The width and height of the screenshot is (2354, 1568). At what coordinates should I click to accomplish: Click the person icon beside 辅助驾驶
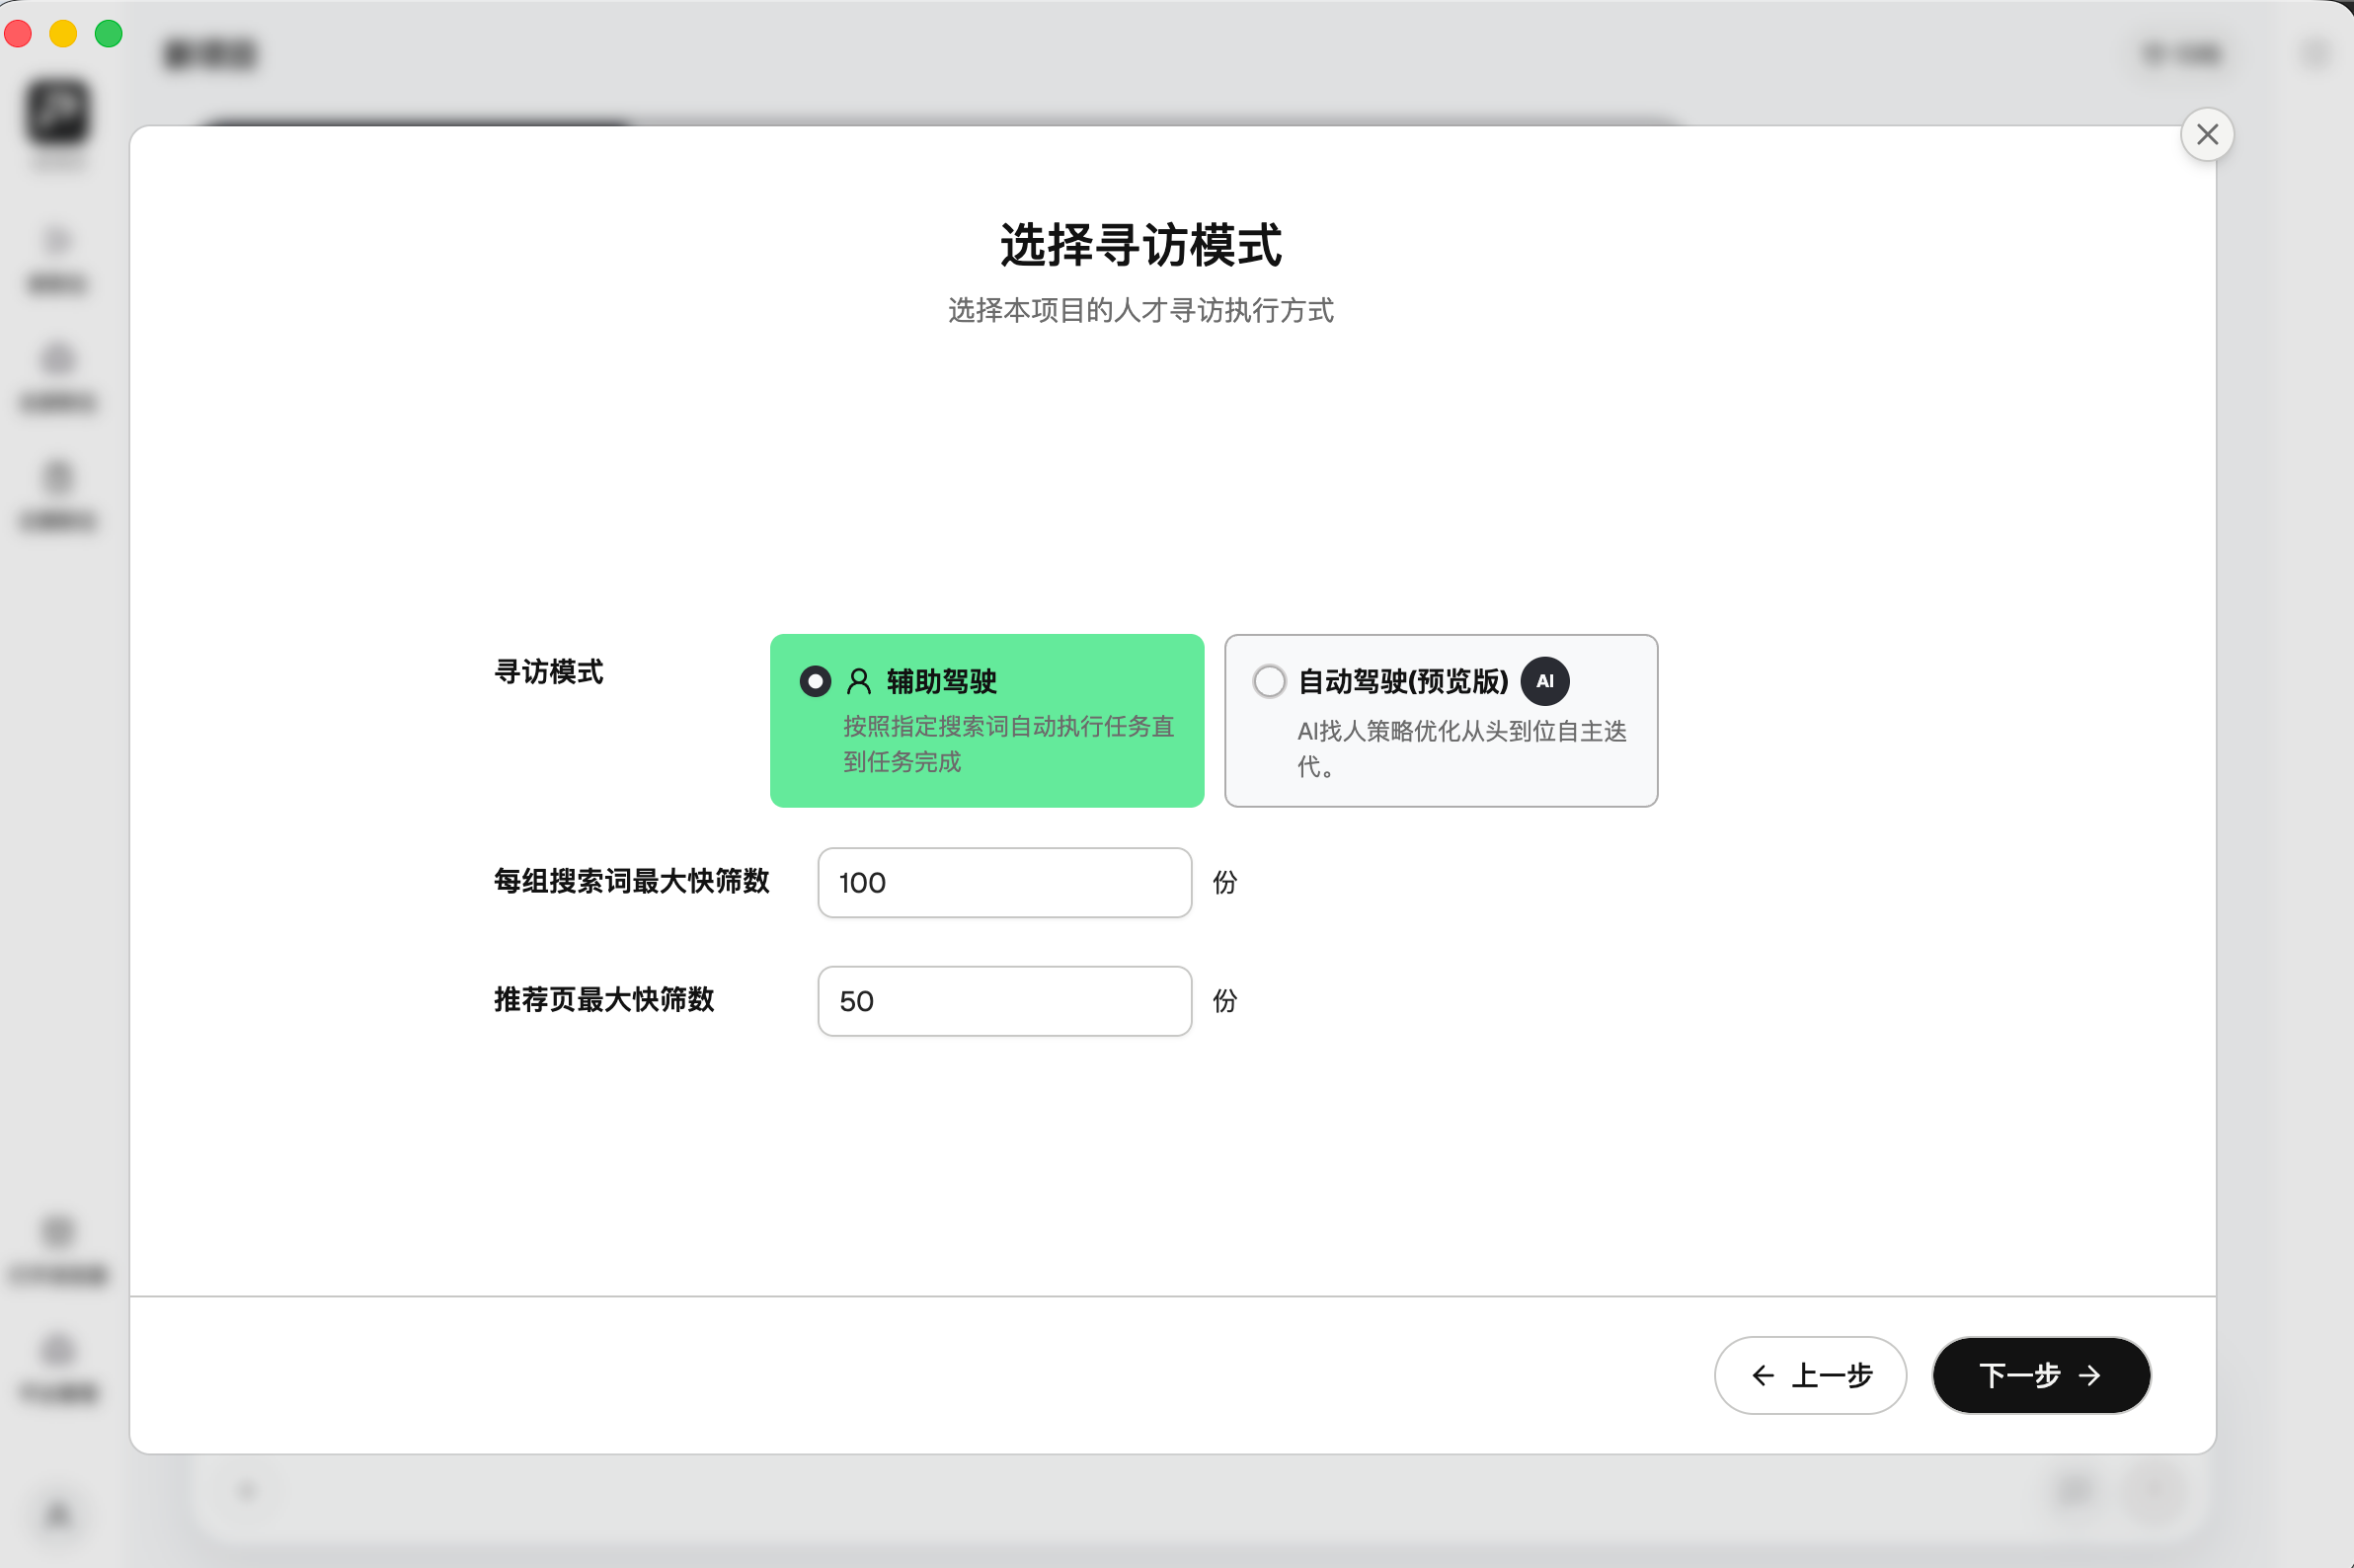coord(858,681)
